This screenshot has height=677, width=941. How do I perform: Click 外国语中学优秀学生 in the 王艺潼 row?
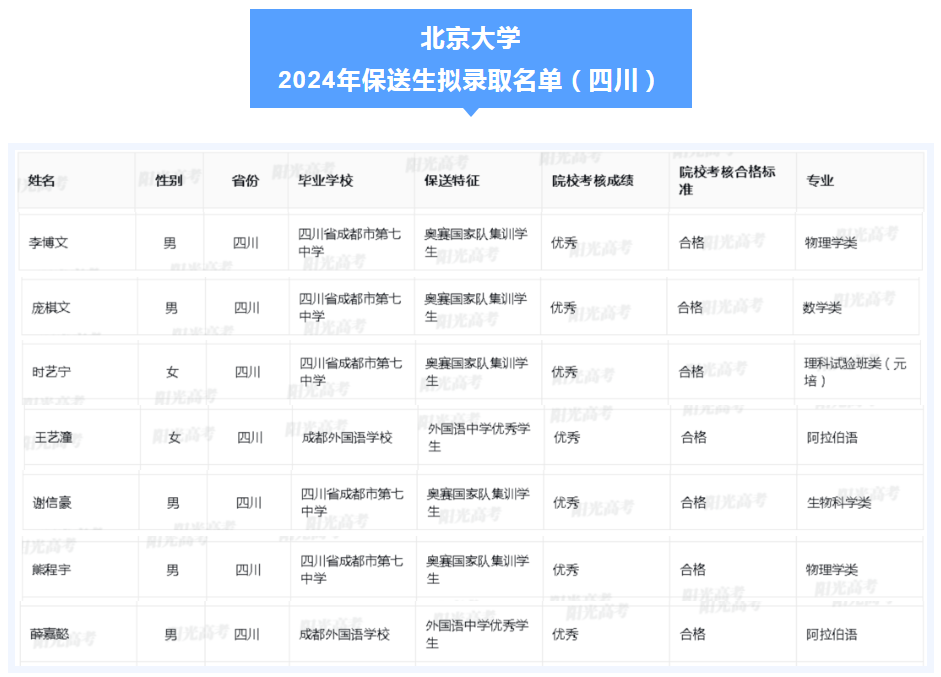click(x=480, y=437)
